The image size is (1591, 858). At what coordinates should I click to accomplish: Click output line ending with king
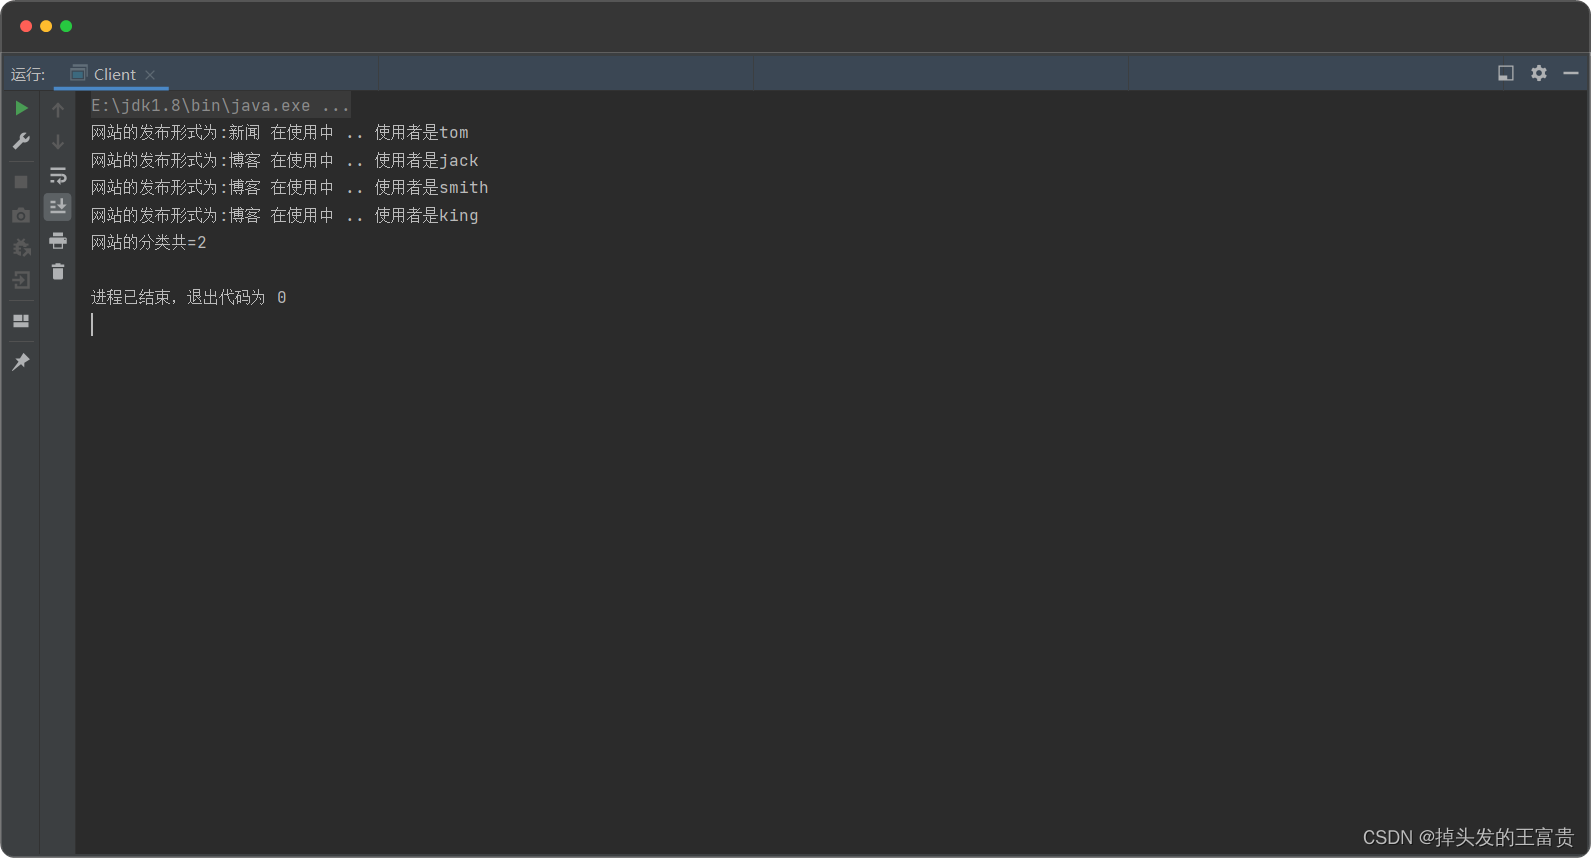click(284, 215)
